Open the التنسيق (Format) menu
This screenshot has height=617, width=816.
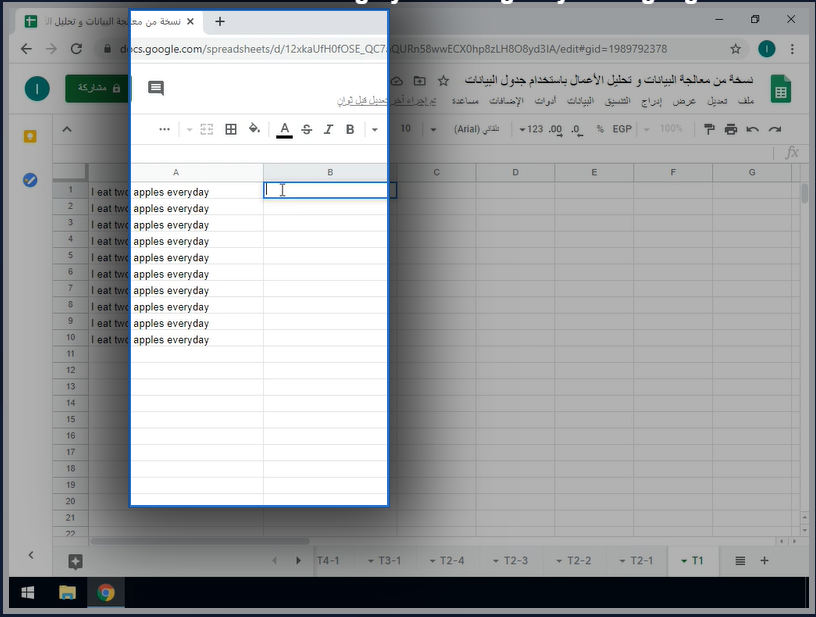pyautogui.click(x=617, y=101)
